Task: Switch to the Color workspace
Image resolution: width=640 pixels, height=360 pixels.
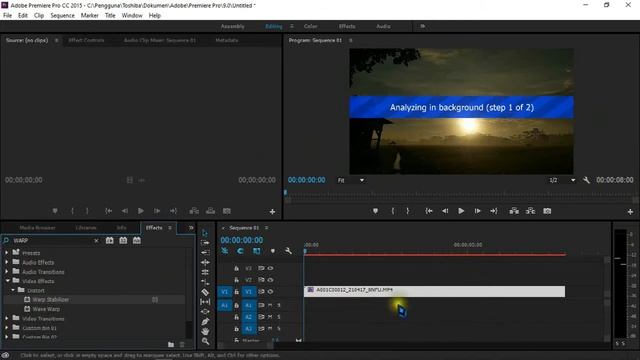Action: [310, 26]
